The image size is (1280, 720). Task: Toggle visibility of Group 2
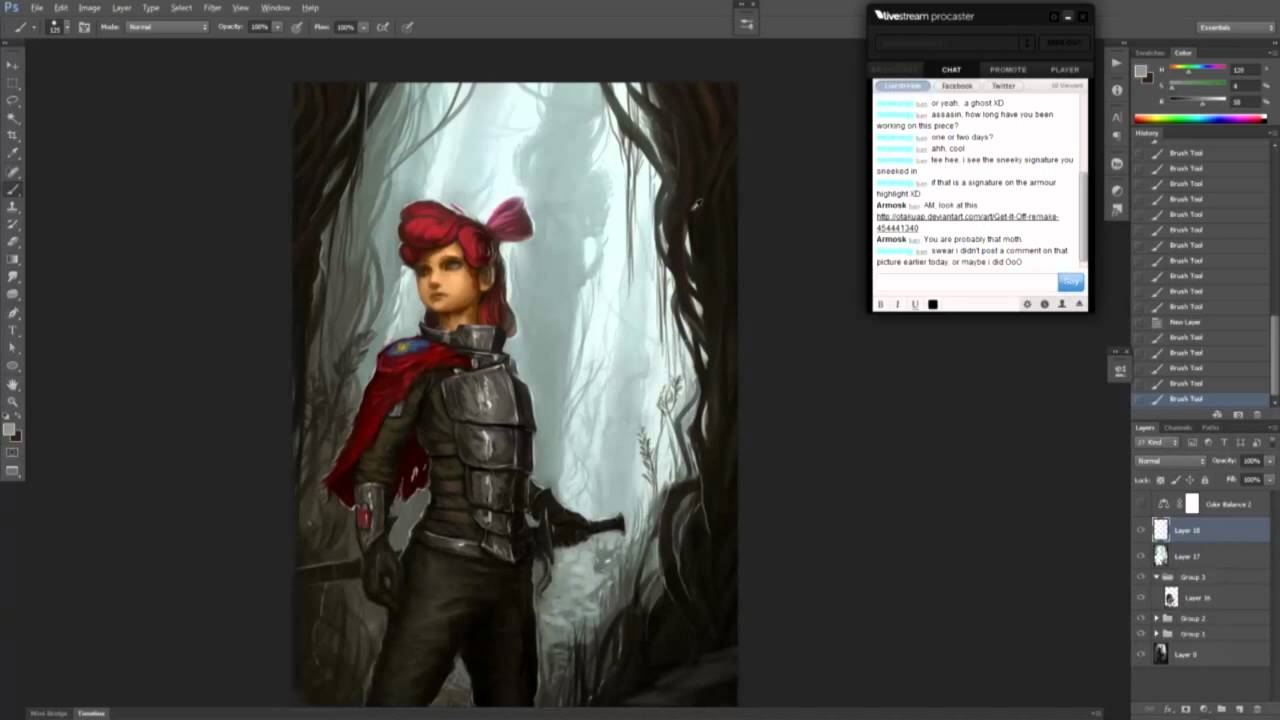(1141, 618)
